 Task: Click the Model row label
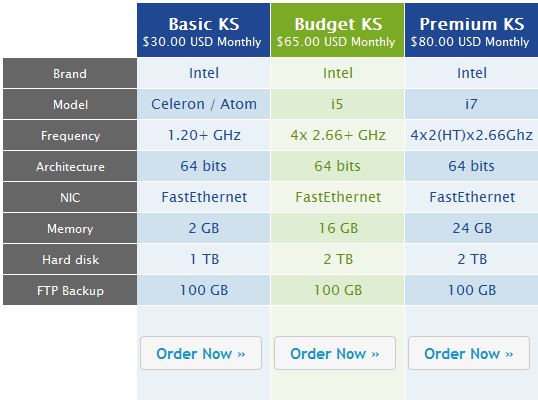(x=70, y=104)
